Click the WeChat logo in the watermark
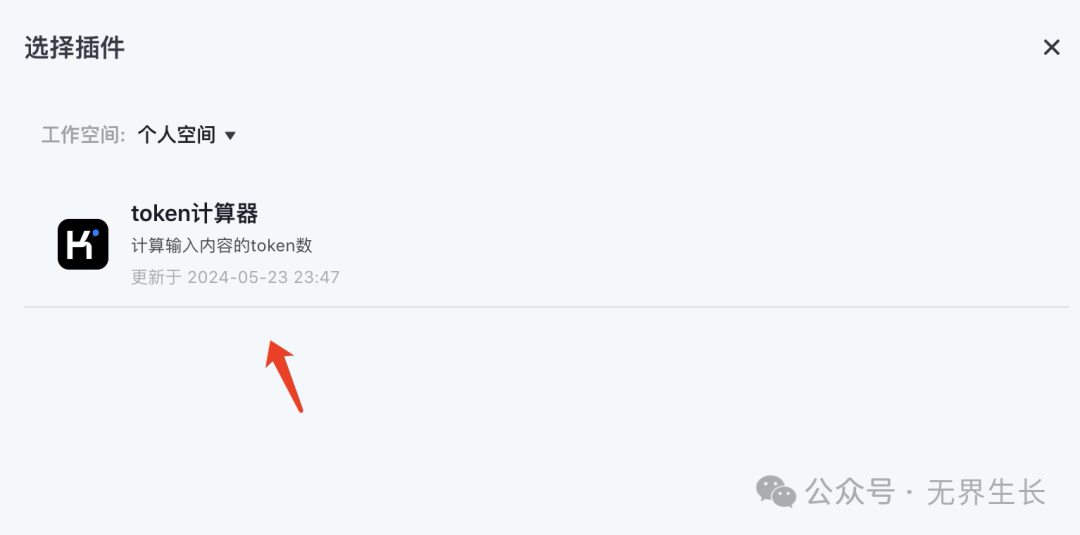The width and height of the screenshot is (1080, 535). 776,492
